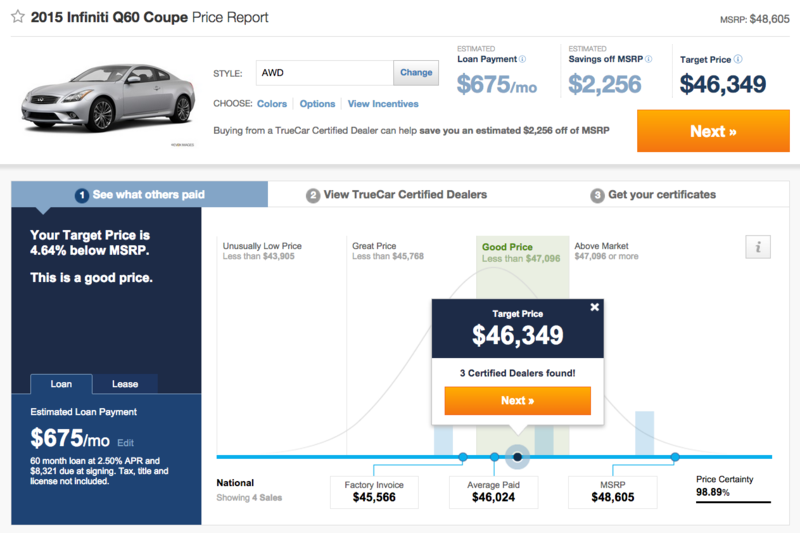Screen dimensions: 800x533
Task: Click the $2,256 savings amount
Action: point(605,84)
